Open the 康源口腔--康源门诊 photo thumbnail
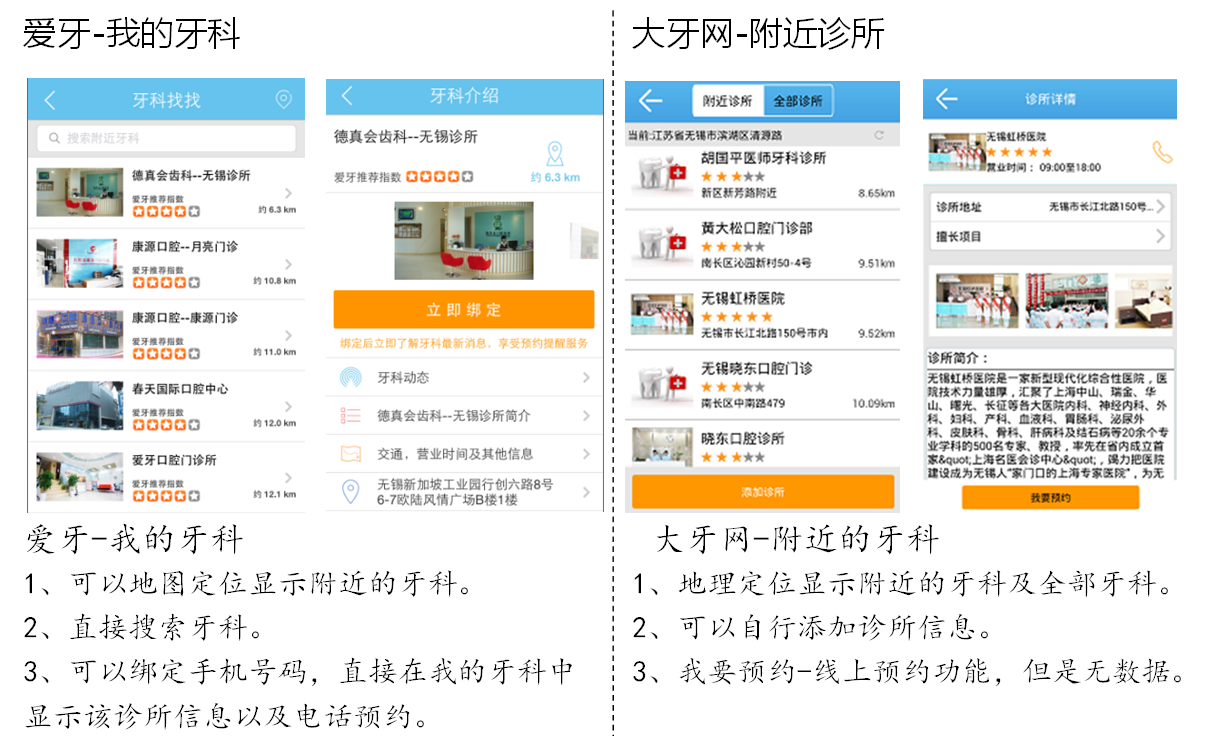Viewport: 1206px width, 736px height. click(79, 334)
